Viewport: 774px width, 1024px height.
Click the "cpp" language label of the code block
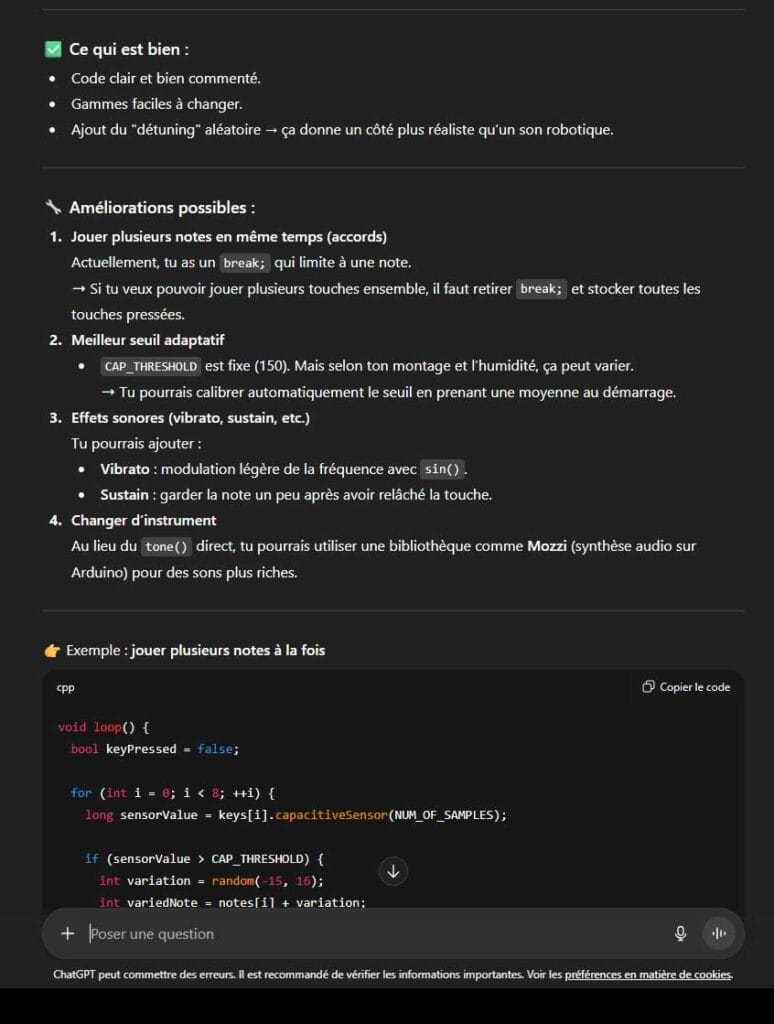(66, 688)
